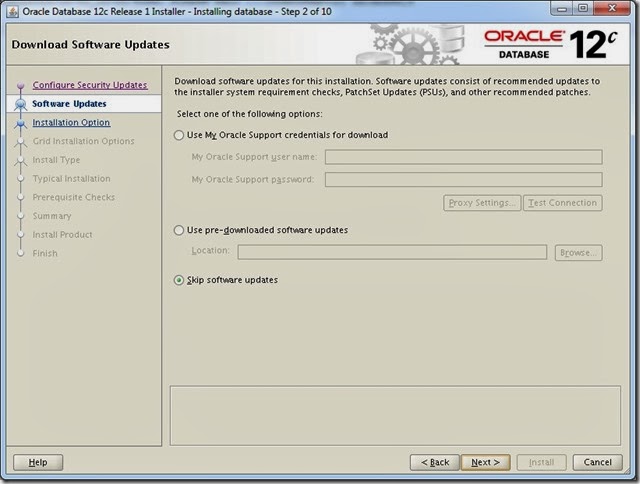
Task: Select Use pre-downloaded software updates radio
Action: [x=179, y=230]
